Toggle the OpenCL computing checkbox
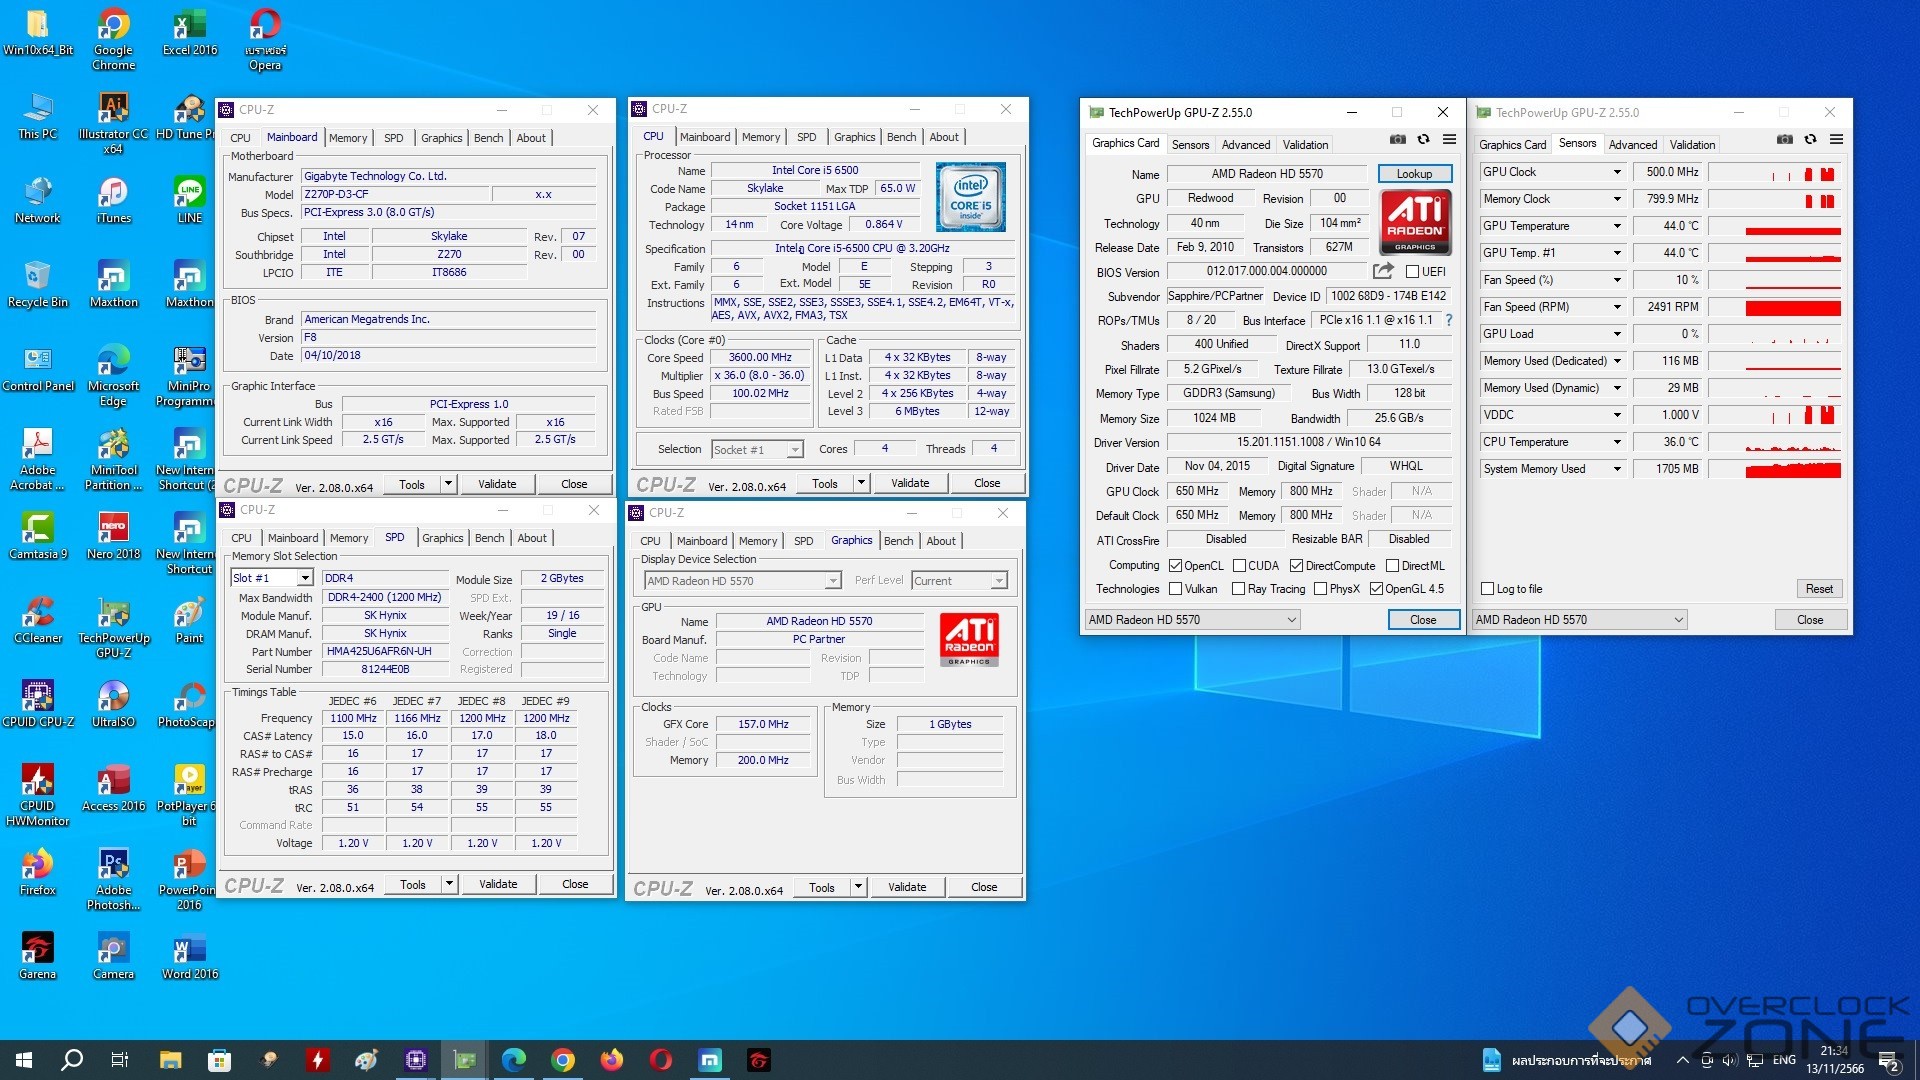1920x1080 pixels. (1176, 566)
